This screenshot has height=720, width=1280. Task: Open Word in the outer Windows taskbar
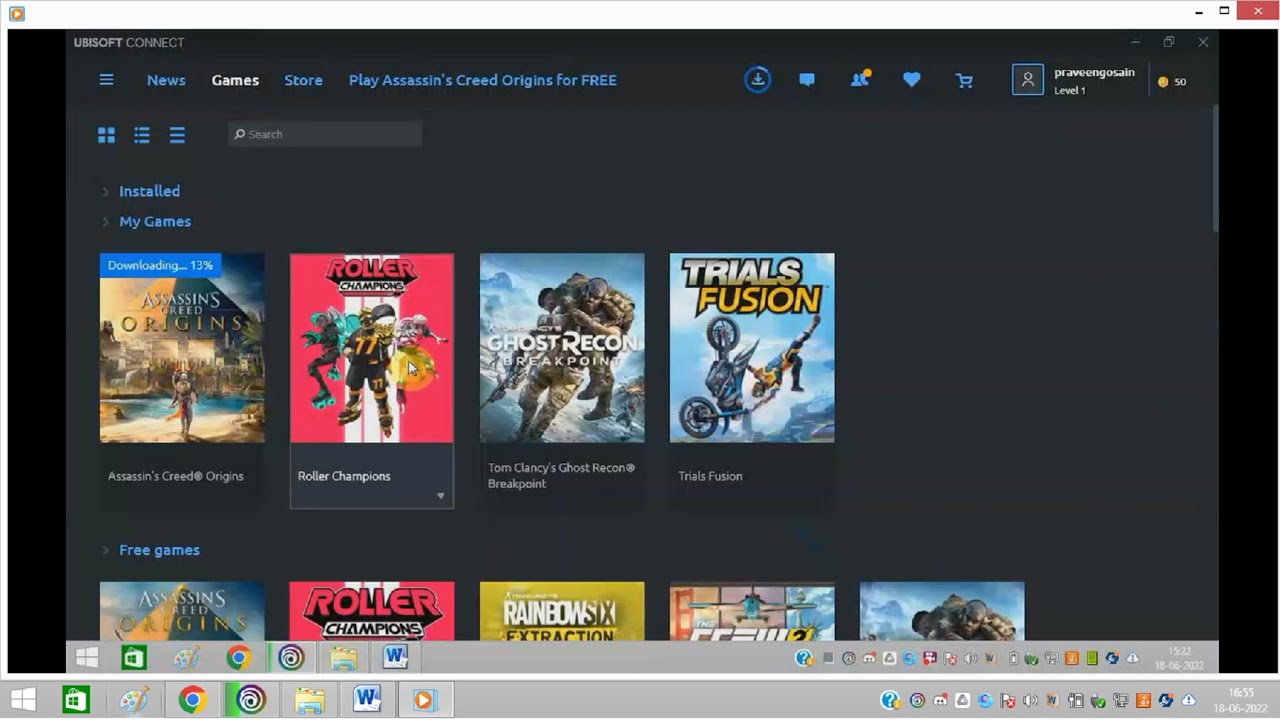(x=367, y=700)
